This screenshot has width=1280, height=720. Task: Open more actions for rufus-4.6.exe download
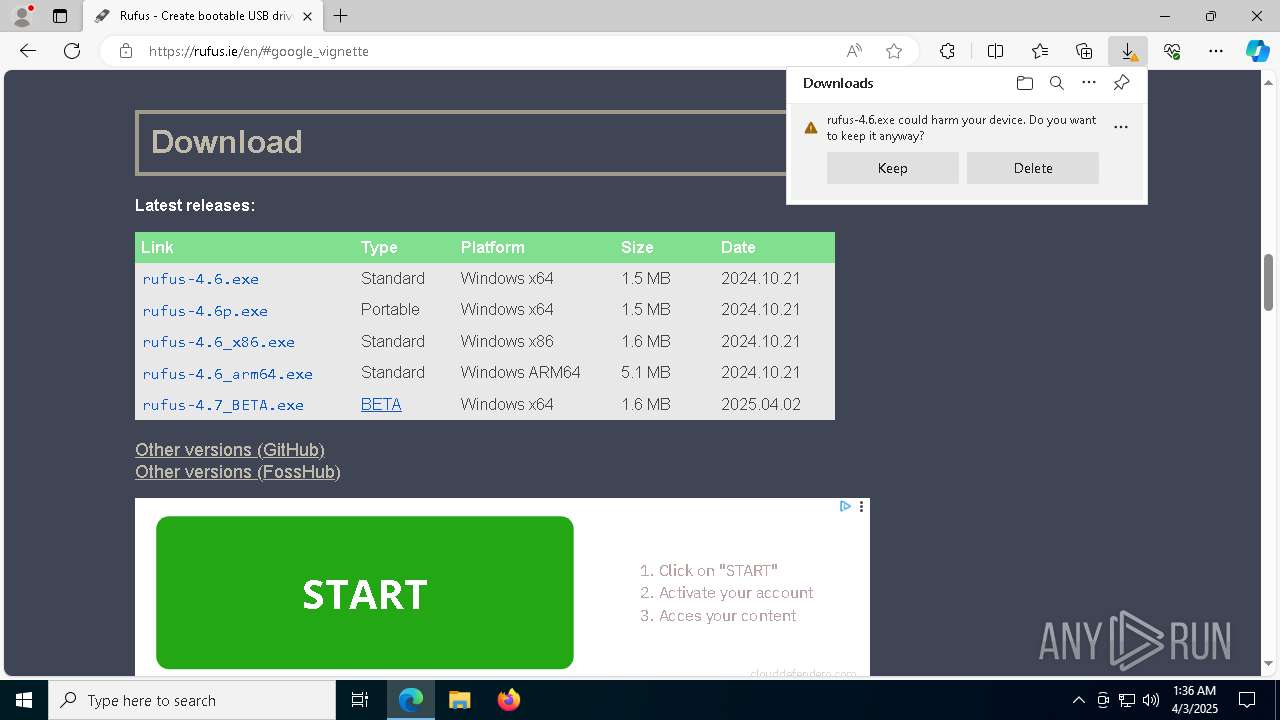coord(1121,127)
